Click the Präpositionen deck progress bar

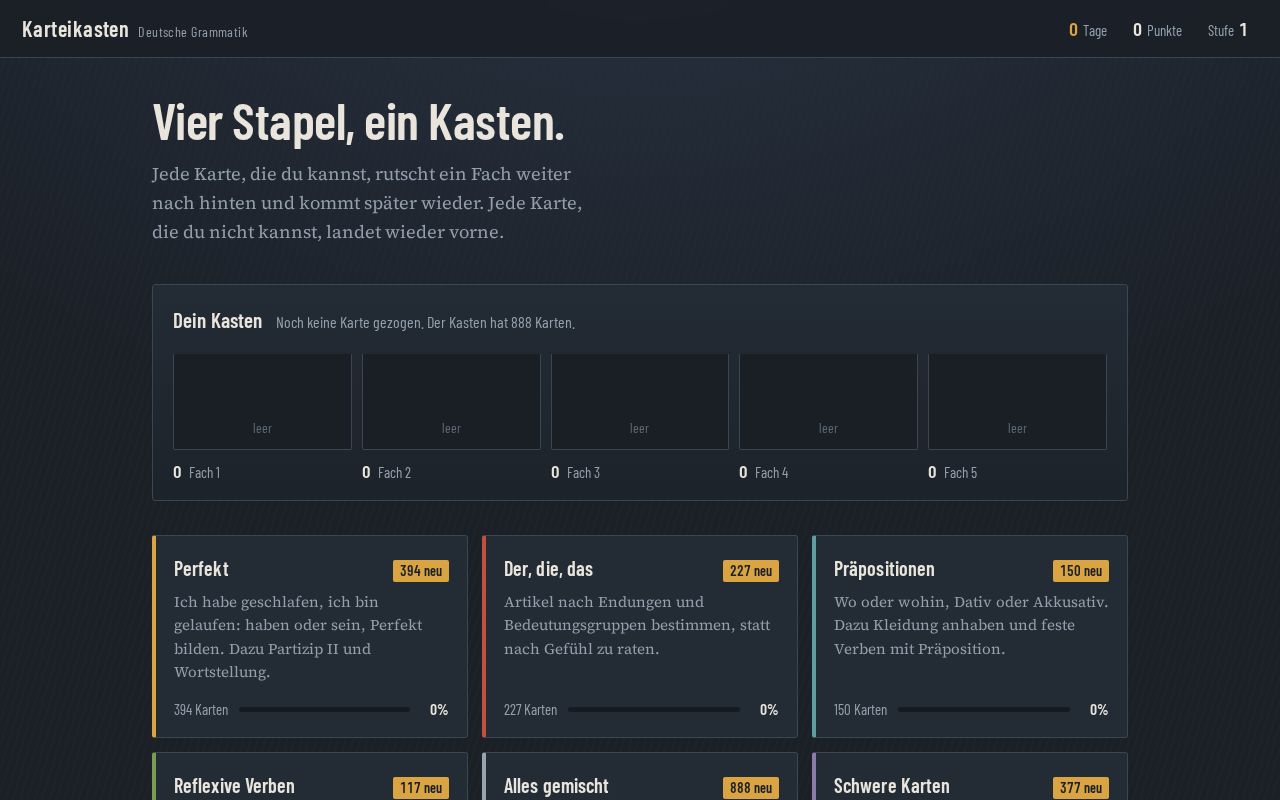pos(984,710)
